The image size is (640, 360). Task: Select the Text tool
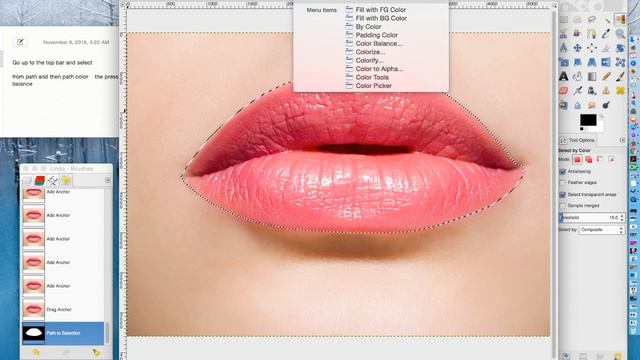564,76
